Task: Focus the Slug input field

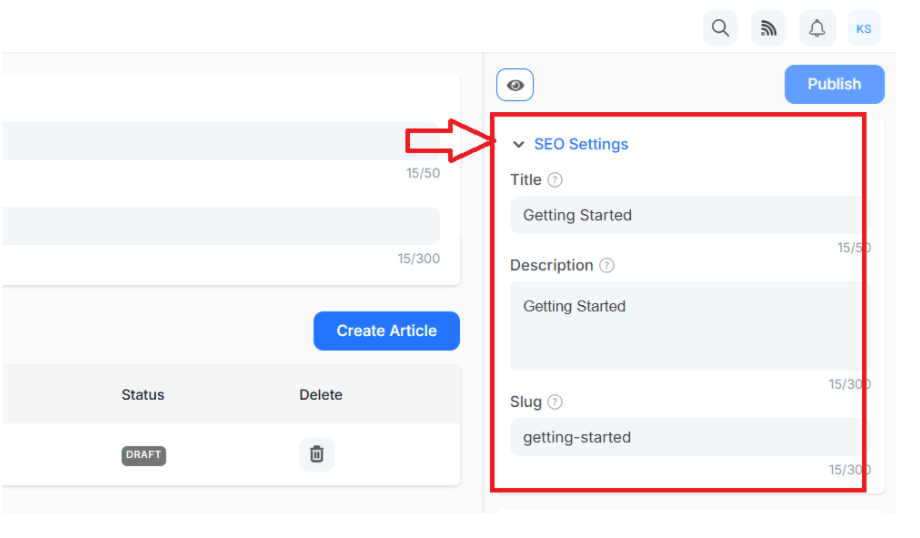Action: pos(689,437)
